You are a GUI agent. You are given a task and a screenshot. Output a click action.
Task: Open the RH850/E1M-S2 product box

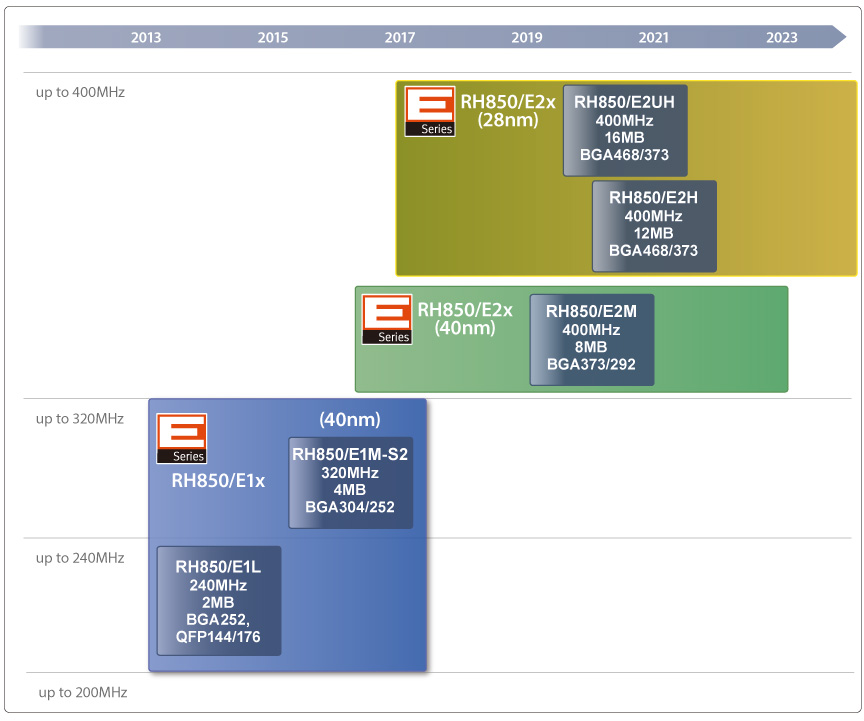click(350, 483)
